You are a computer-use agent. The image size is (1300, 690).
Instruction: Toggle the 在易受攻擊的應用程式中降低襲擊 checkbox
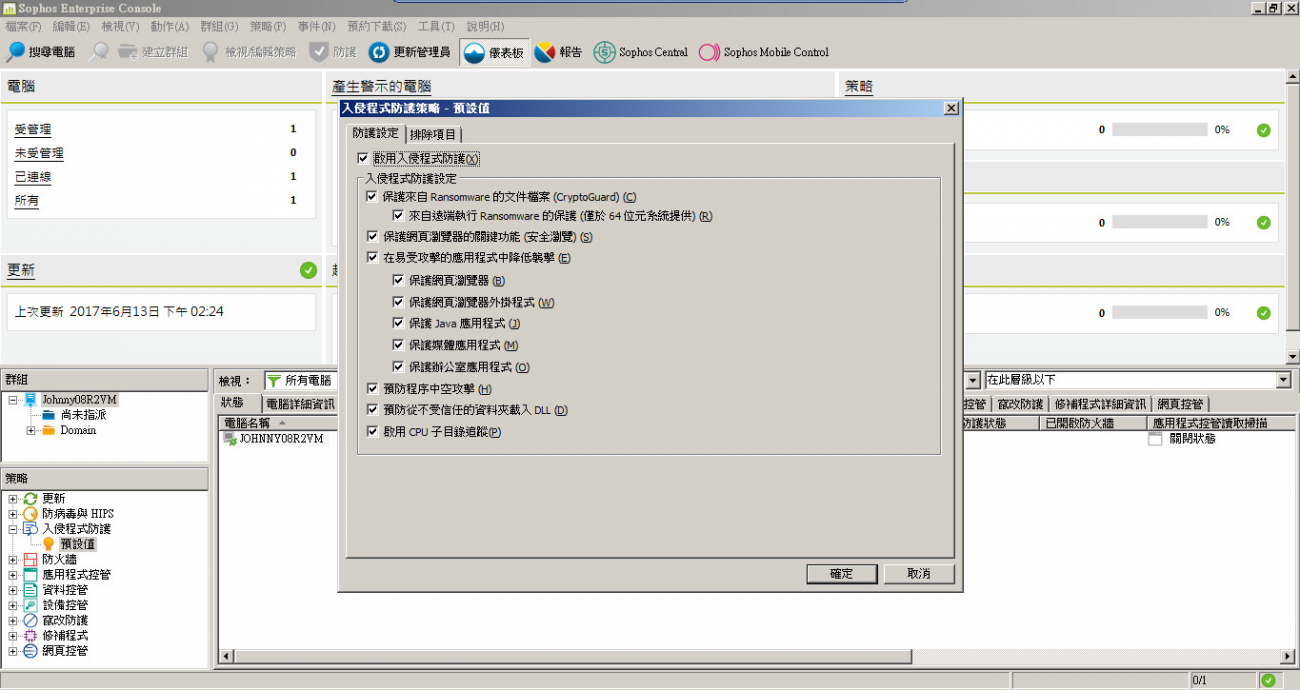click(373, 258)
